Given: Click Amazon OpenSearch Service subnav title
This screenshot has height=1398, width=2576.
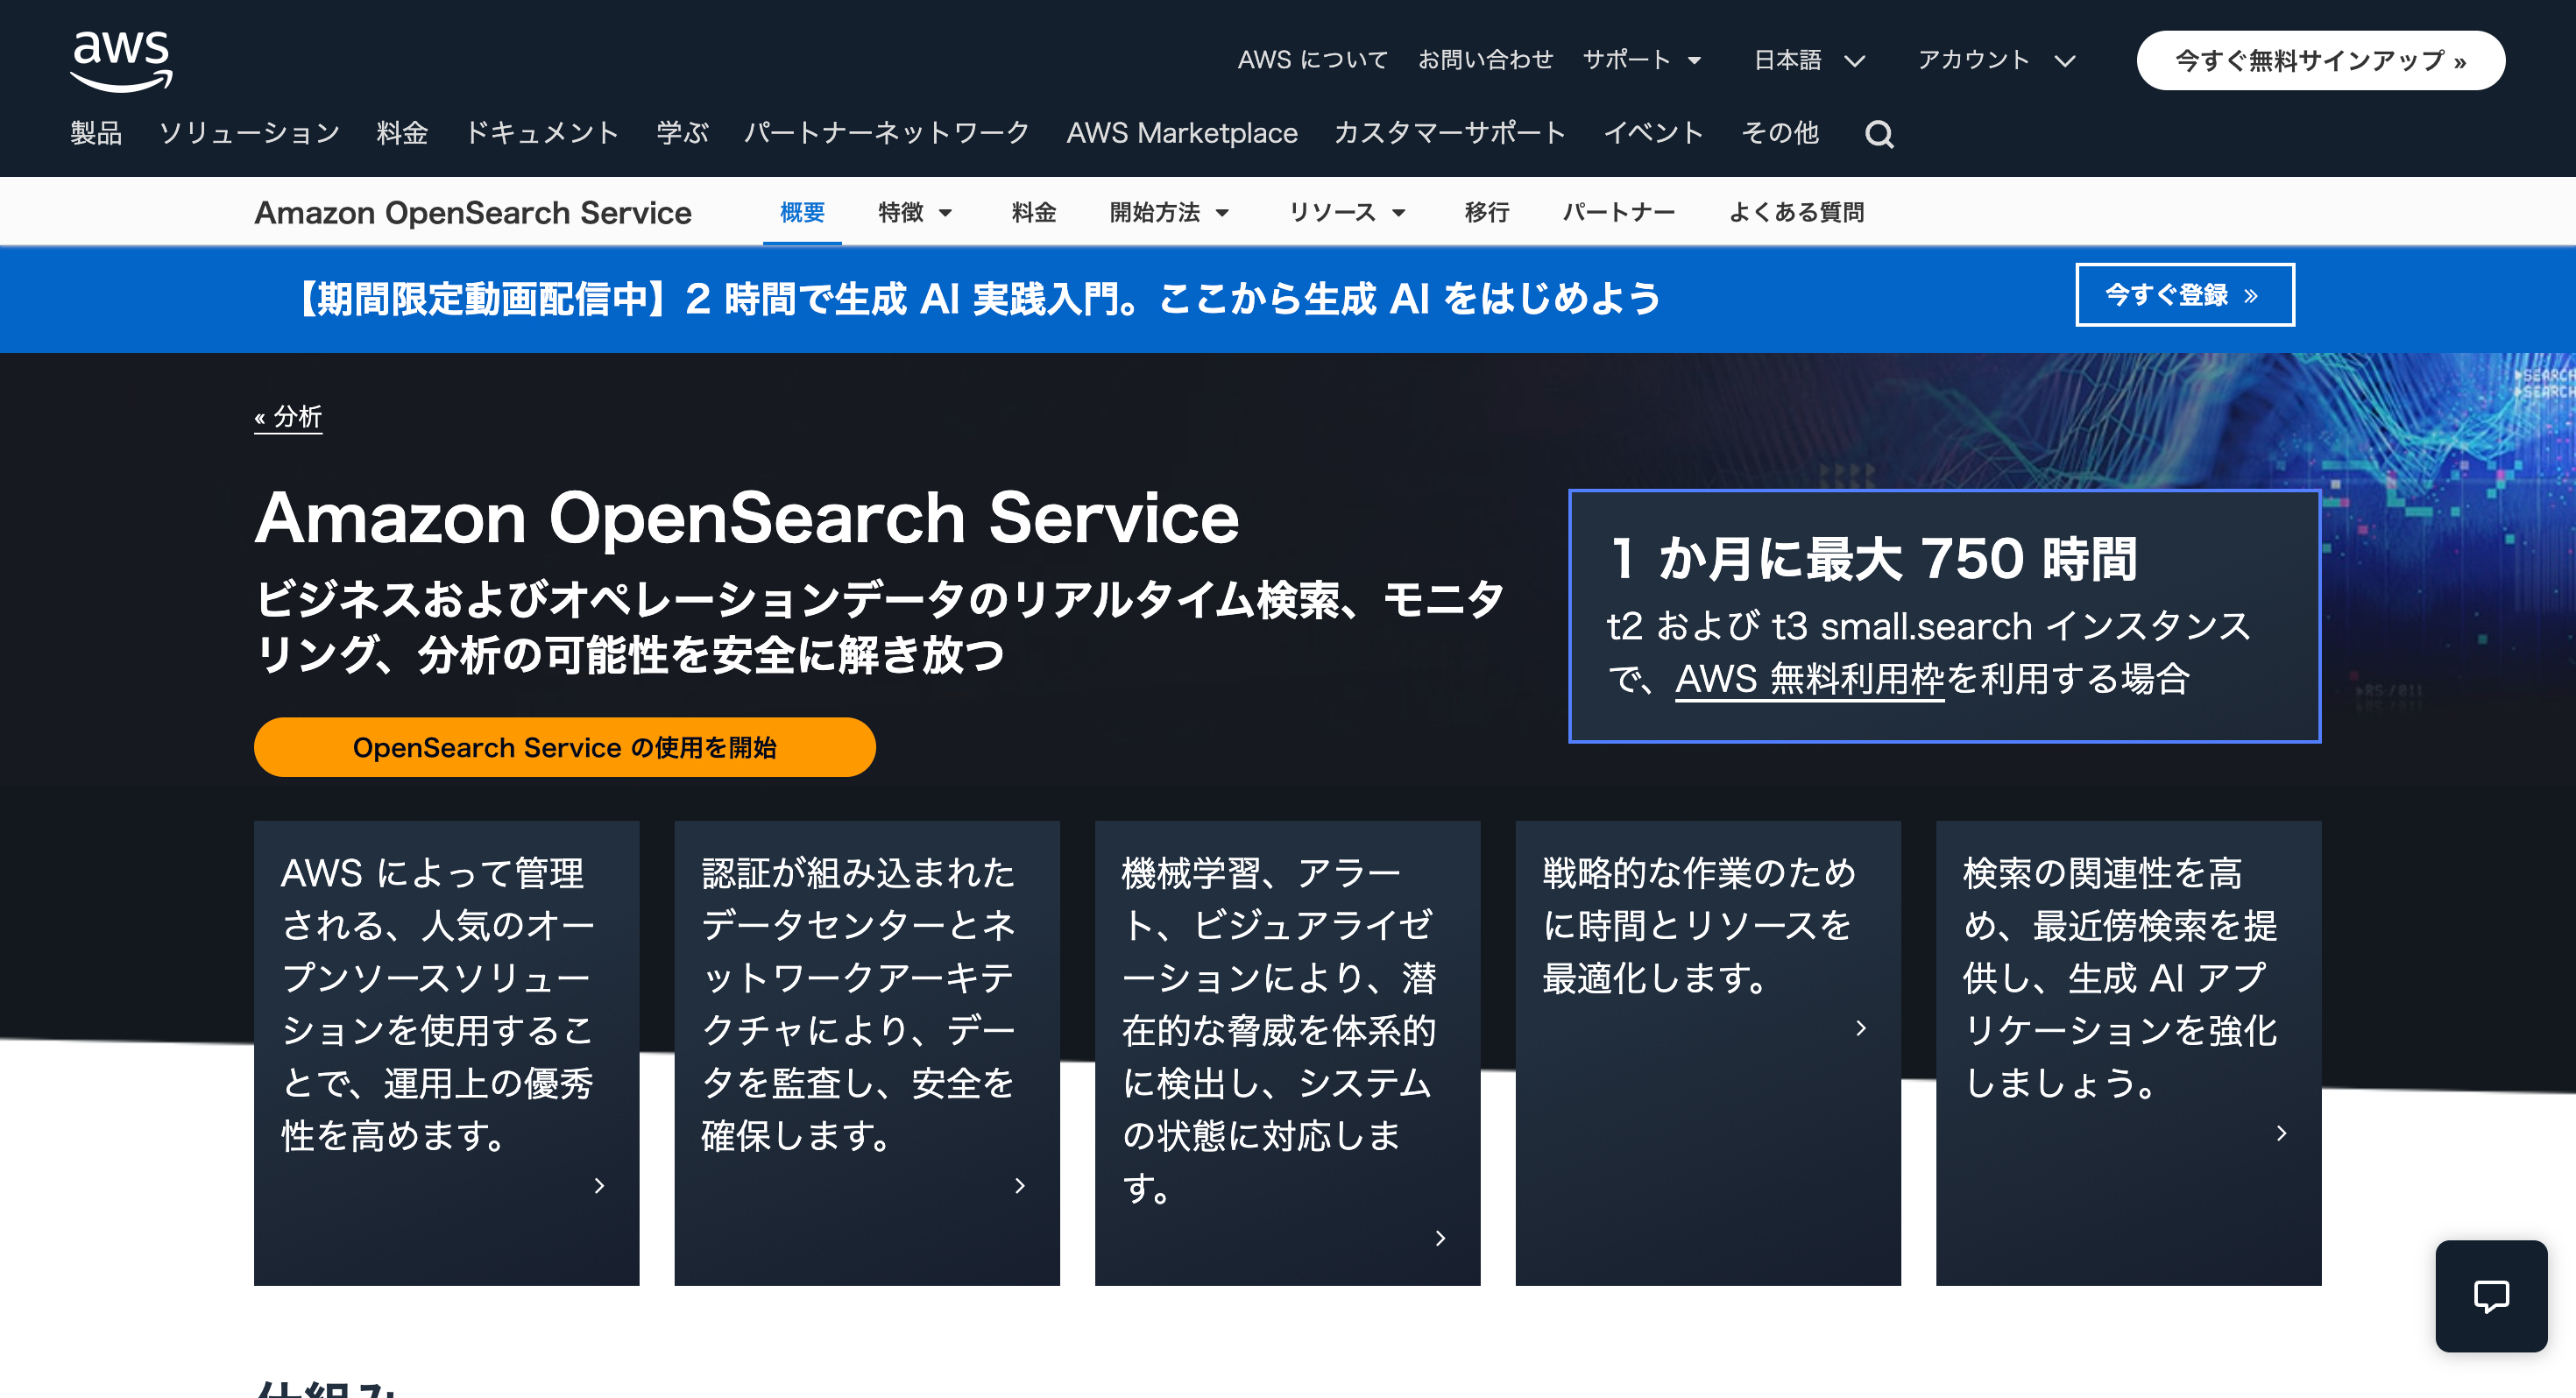Looking at the screenshot, I should (x=473, y=212).
